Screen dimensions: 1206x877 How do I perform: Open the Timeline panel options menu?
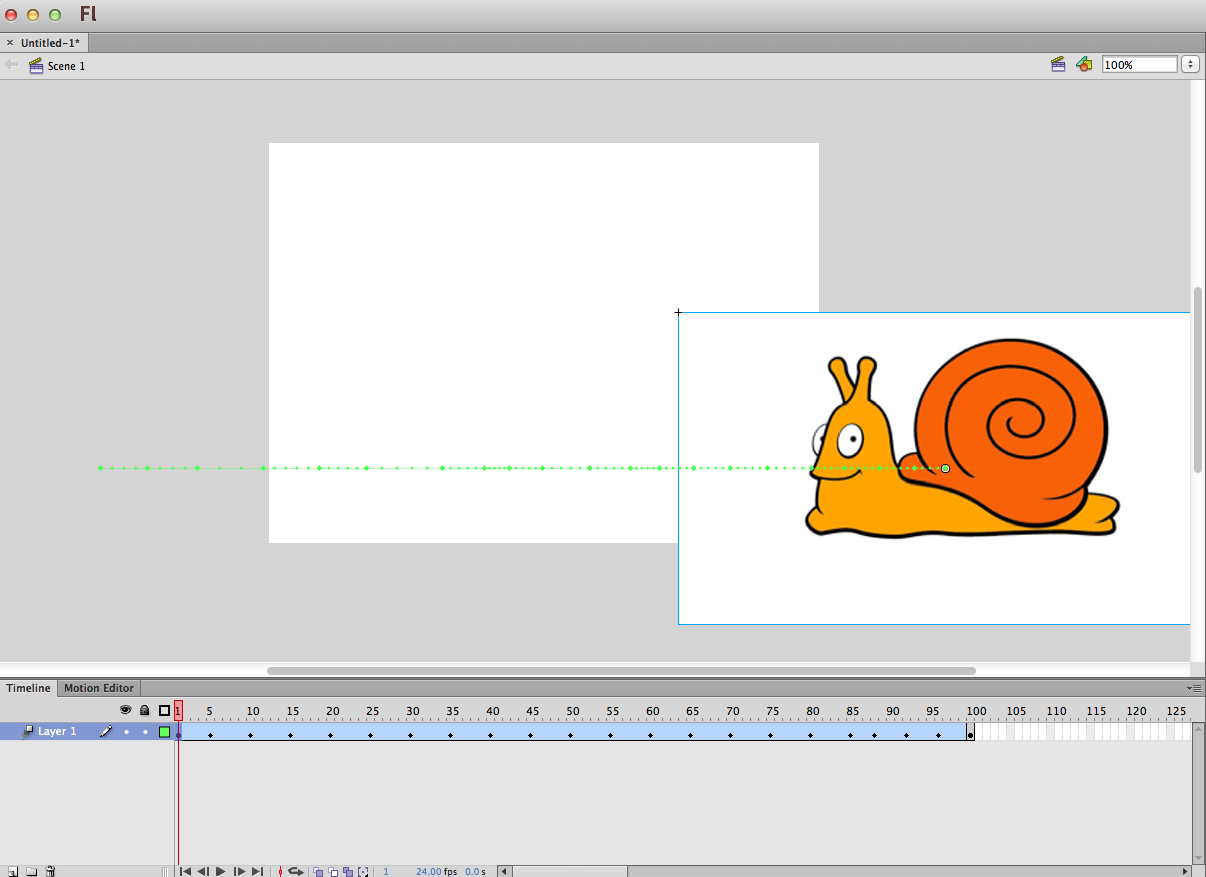tap(1194, 688)
